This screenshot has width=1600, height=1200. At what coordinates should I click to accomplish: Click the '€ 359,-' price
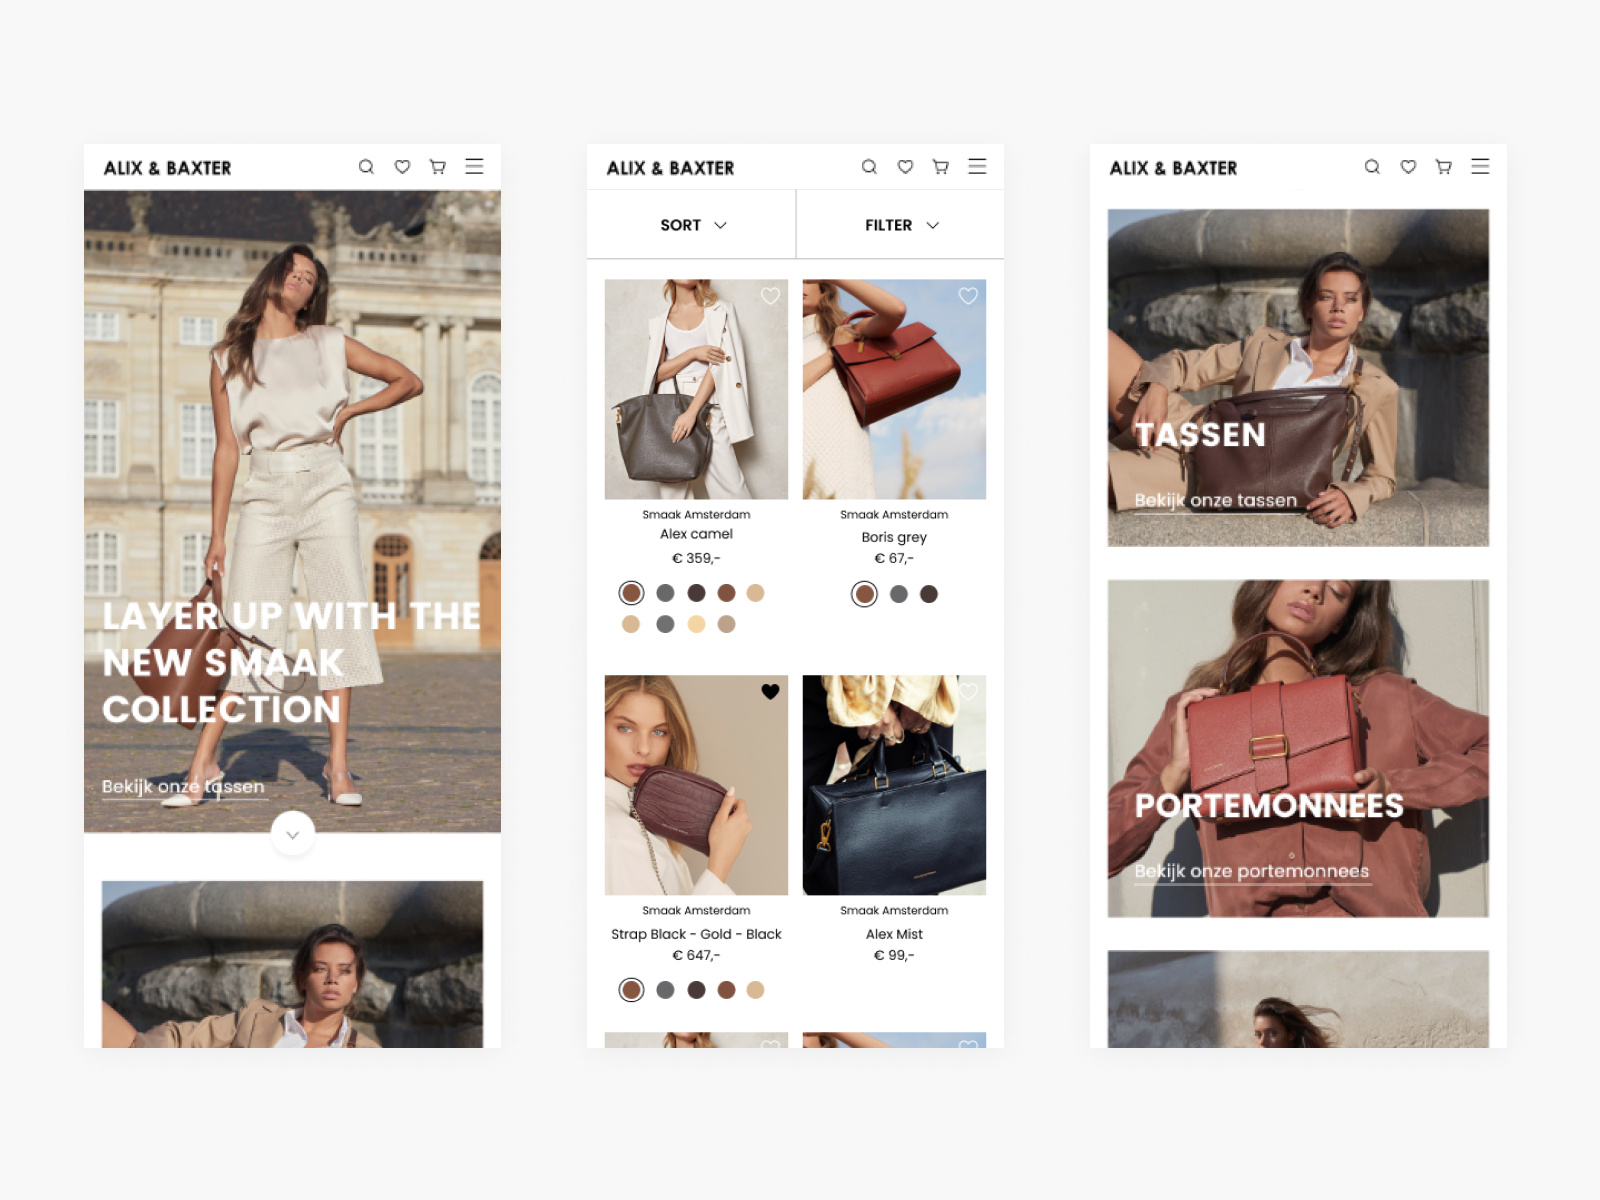pyautogui.click(x=696, y=559)
